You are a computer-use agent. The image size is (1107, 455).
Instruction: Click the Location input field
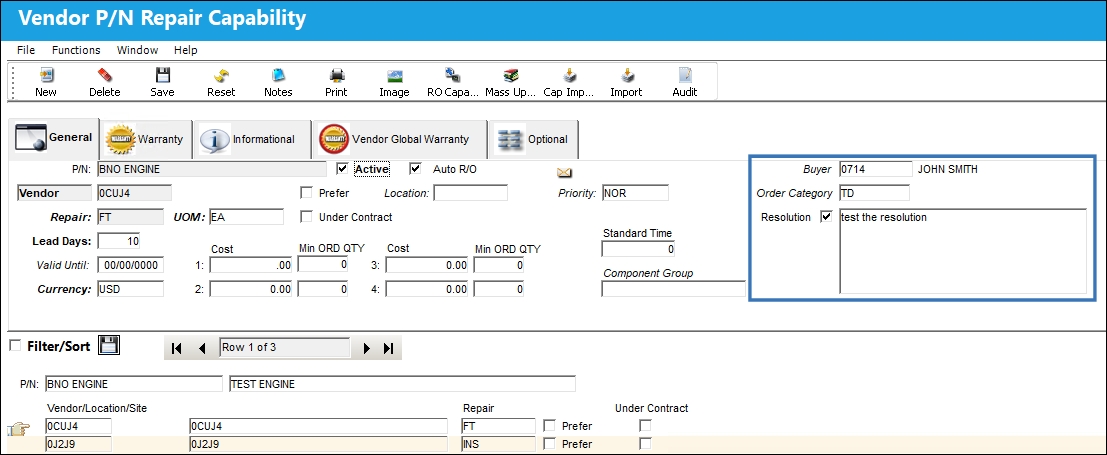click(470, 193)
